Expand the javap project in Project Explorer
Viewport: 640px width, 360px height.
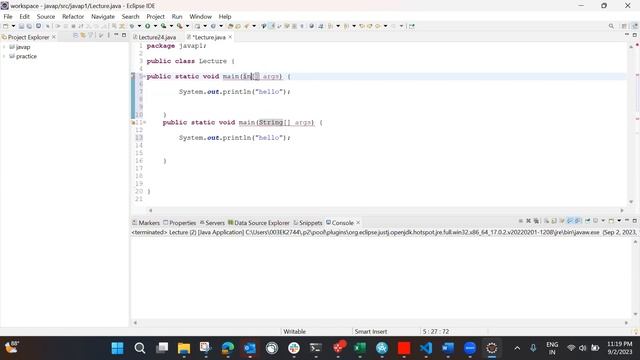4,47
